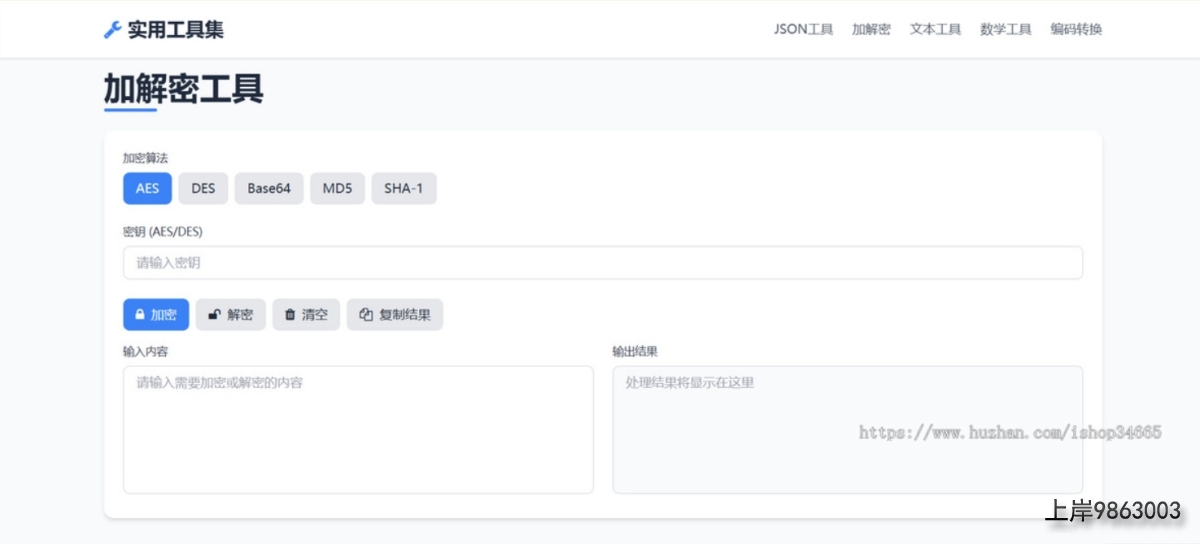Open the 编码转换 navigation item
Screen dimensions: 1200x544
(x=1076, y=30)
